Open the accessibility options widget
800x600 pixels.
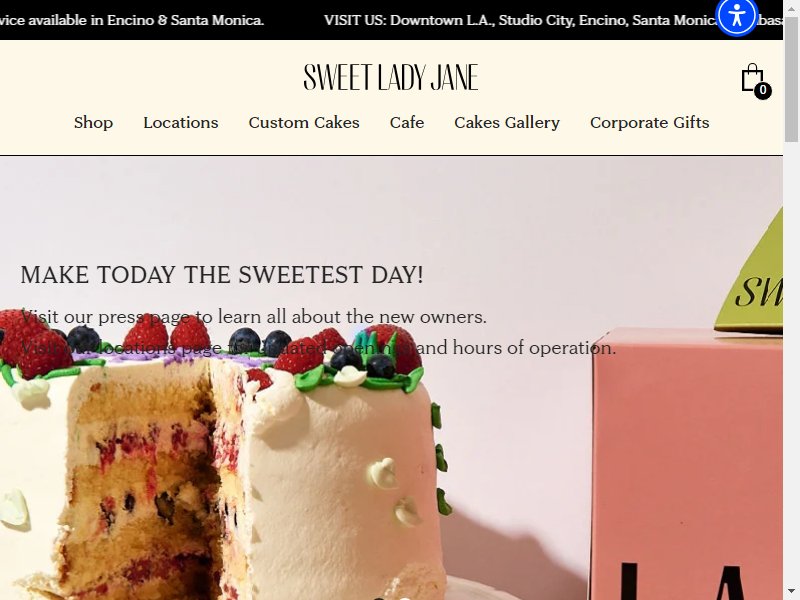coord(737,17)
